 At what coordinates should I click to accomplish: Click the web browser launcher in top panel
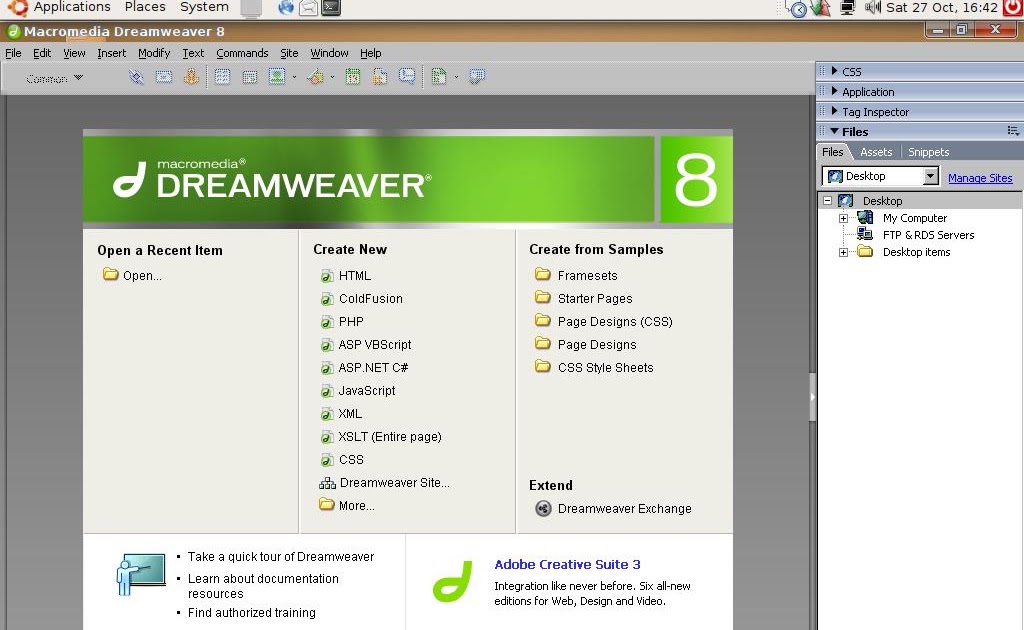point(285,8)
